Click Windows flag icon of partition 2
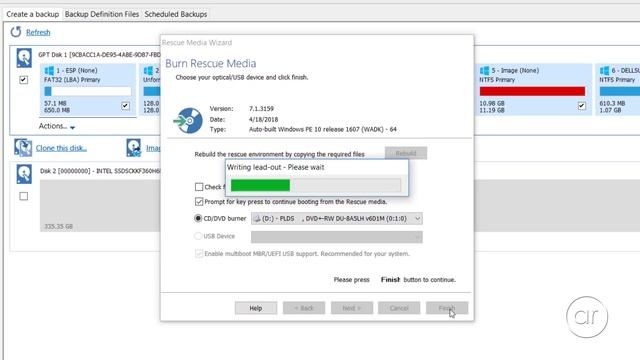This screenshot has width=640, height=360. click(149, 71)
